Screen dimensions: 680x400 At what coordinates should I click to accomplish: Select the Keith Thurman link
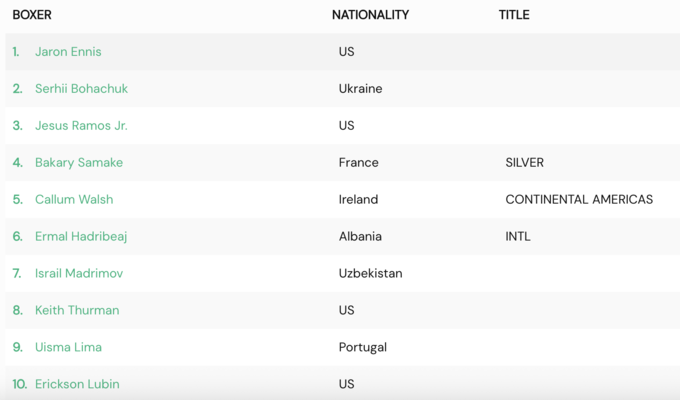pyautogui.click(x=77, y=310)
